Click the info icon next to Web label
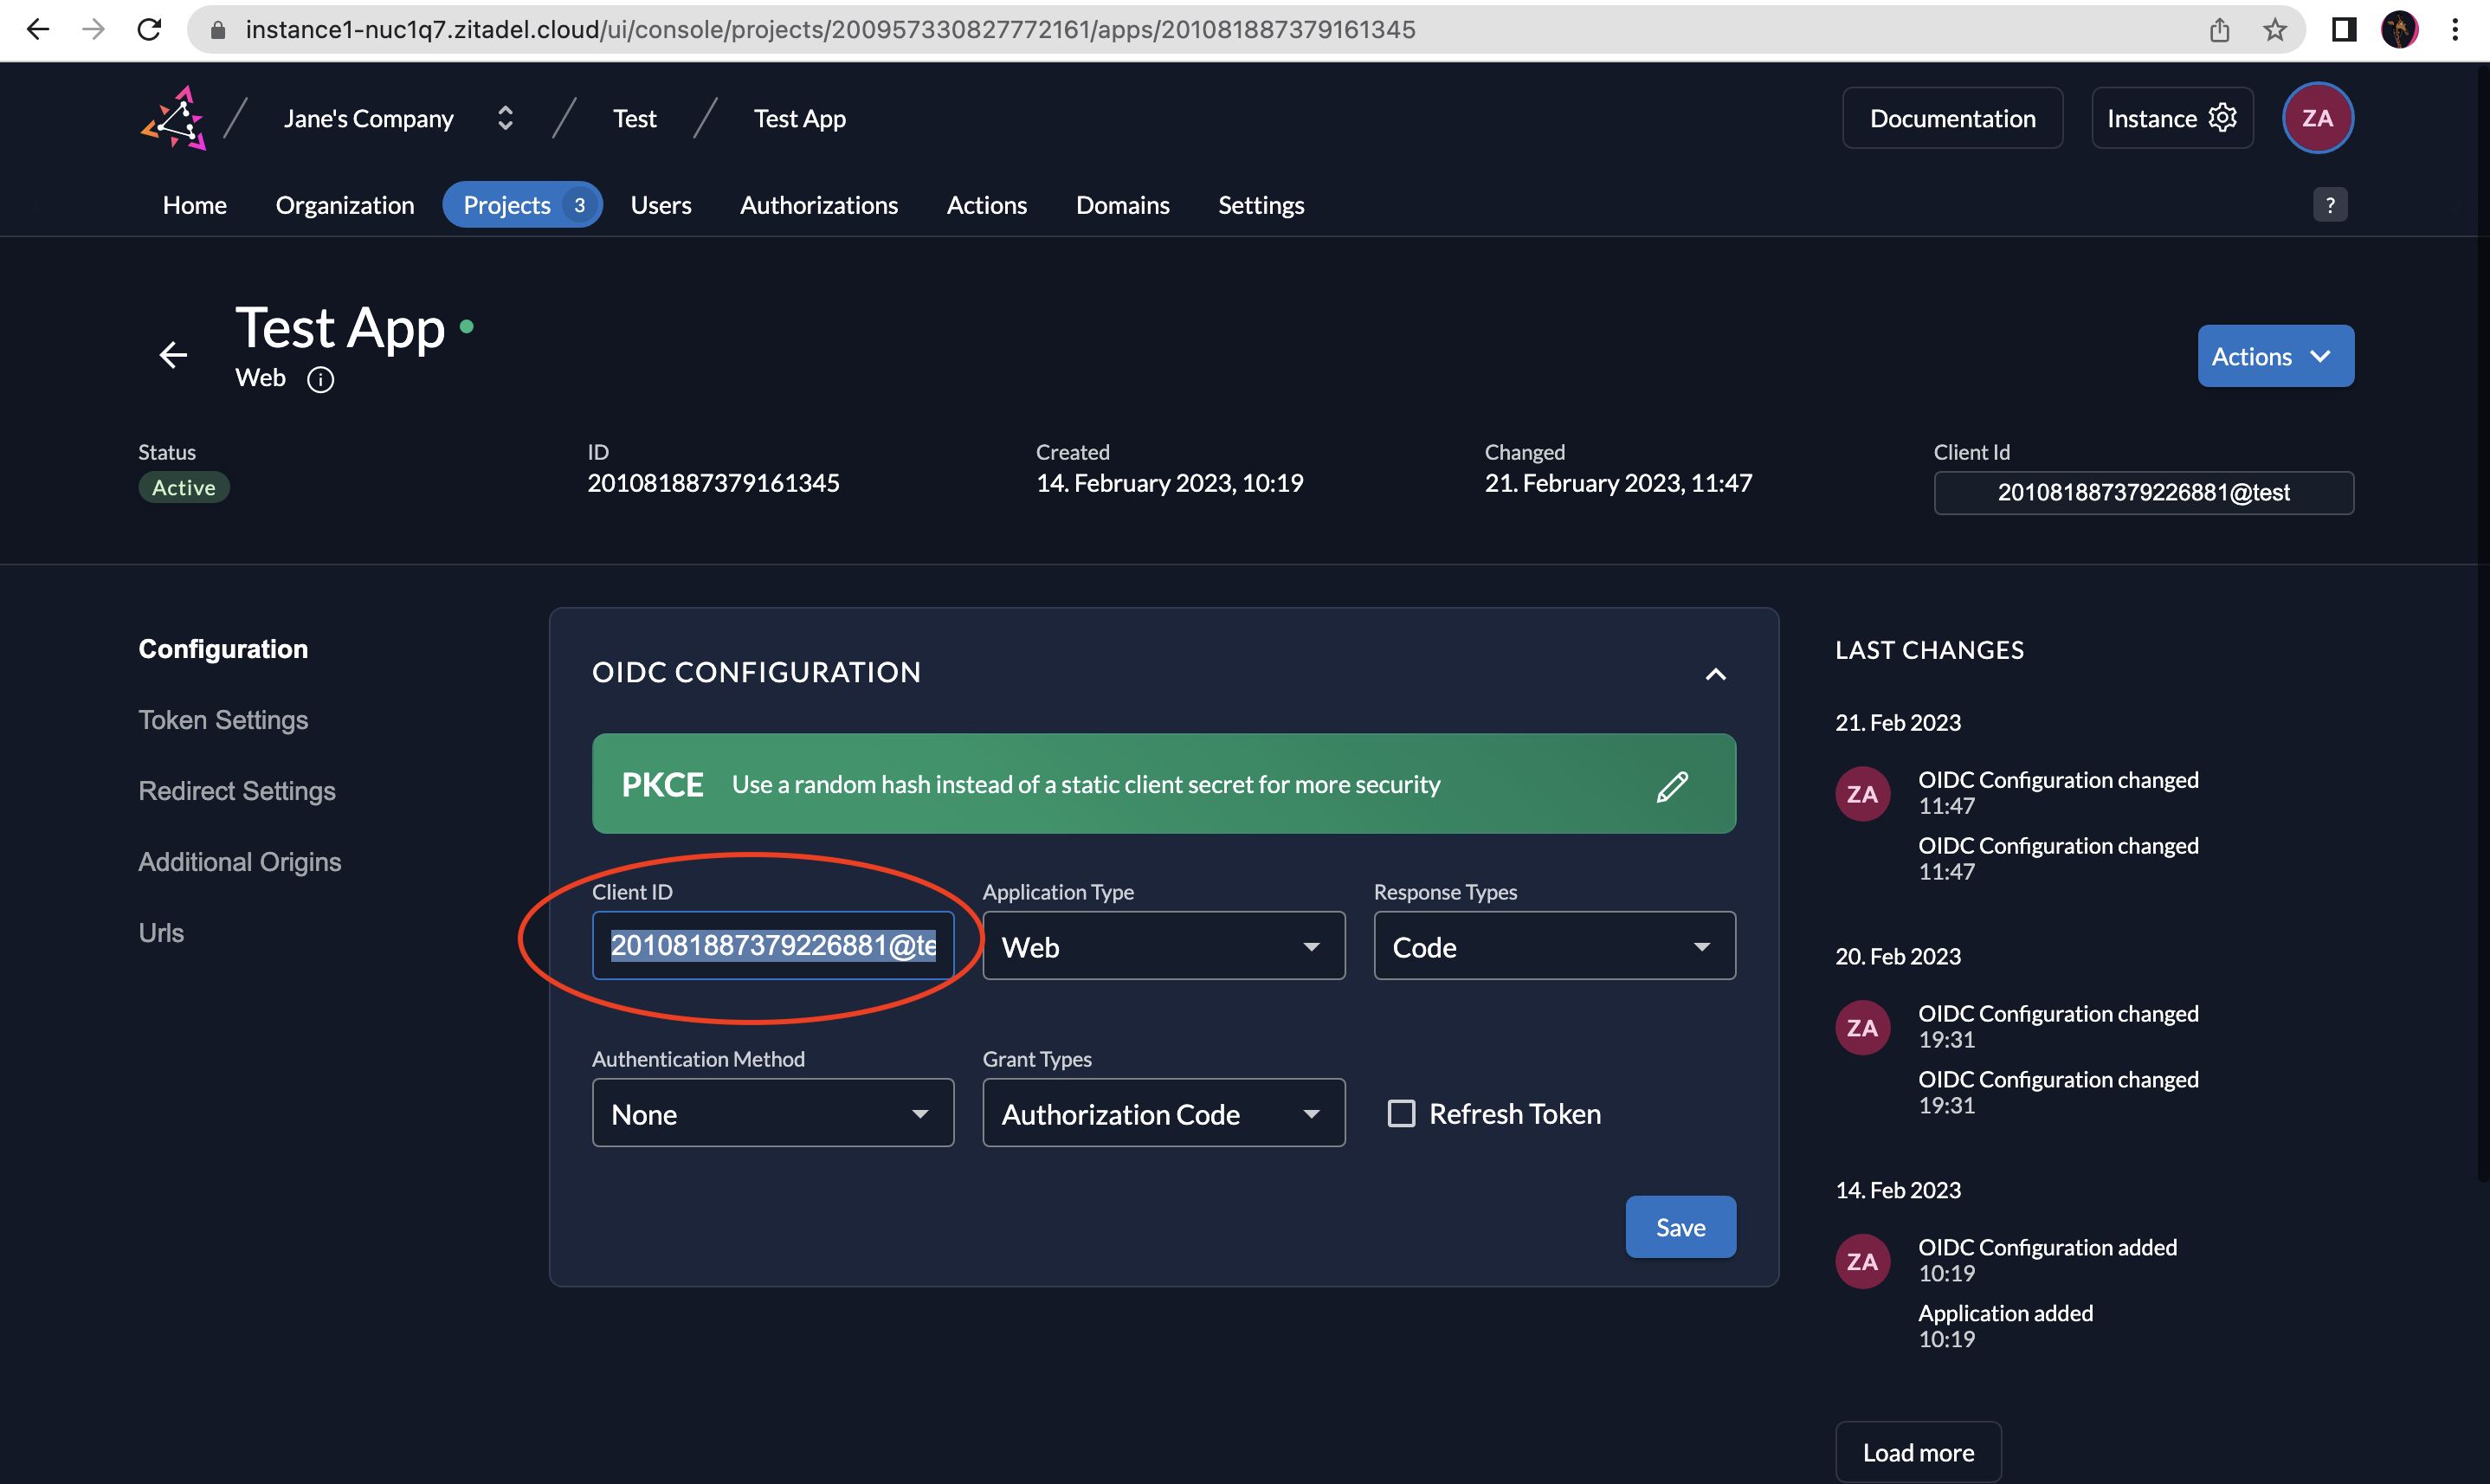The height and width of the screenshot is (1484, 2490). tap(320, 379)
